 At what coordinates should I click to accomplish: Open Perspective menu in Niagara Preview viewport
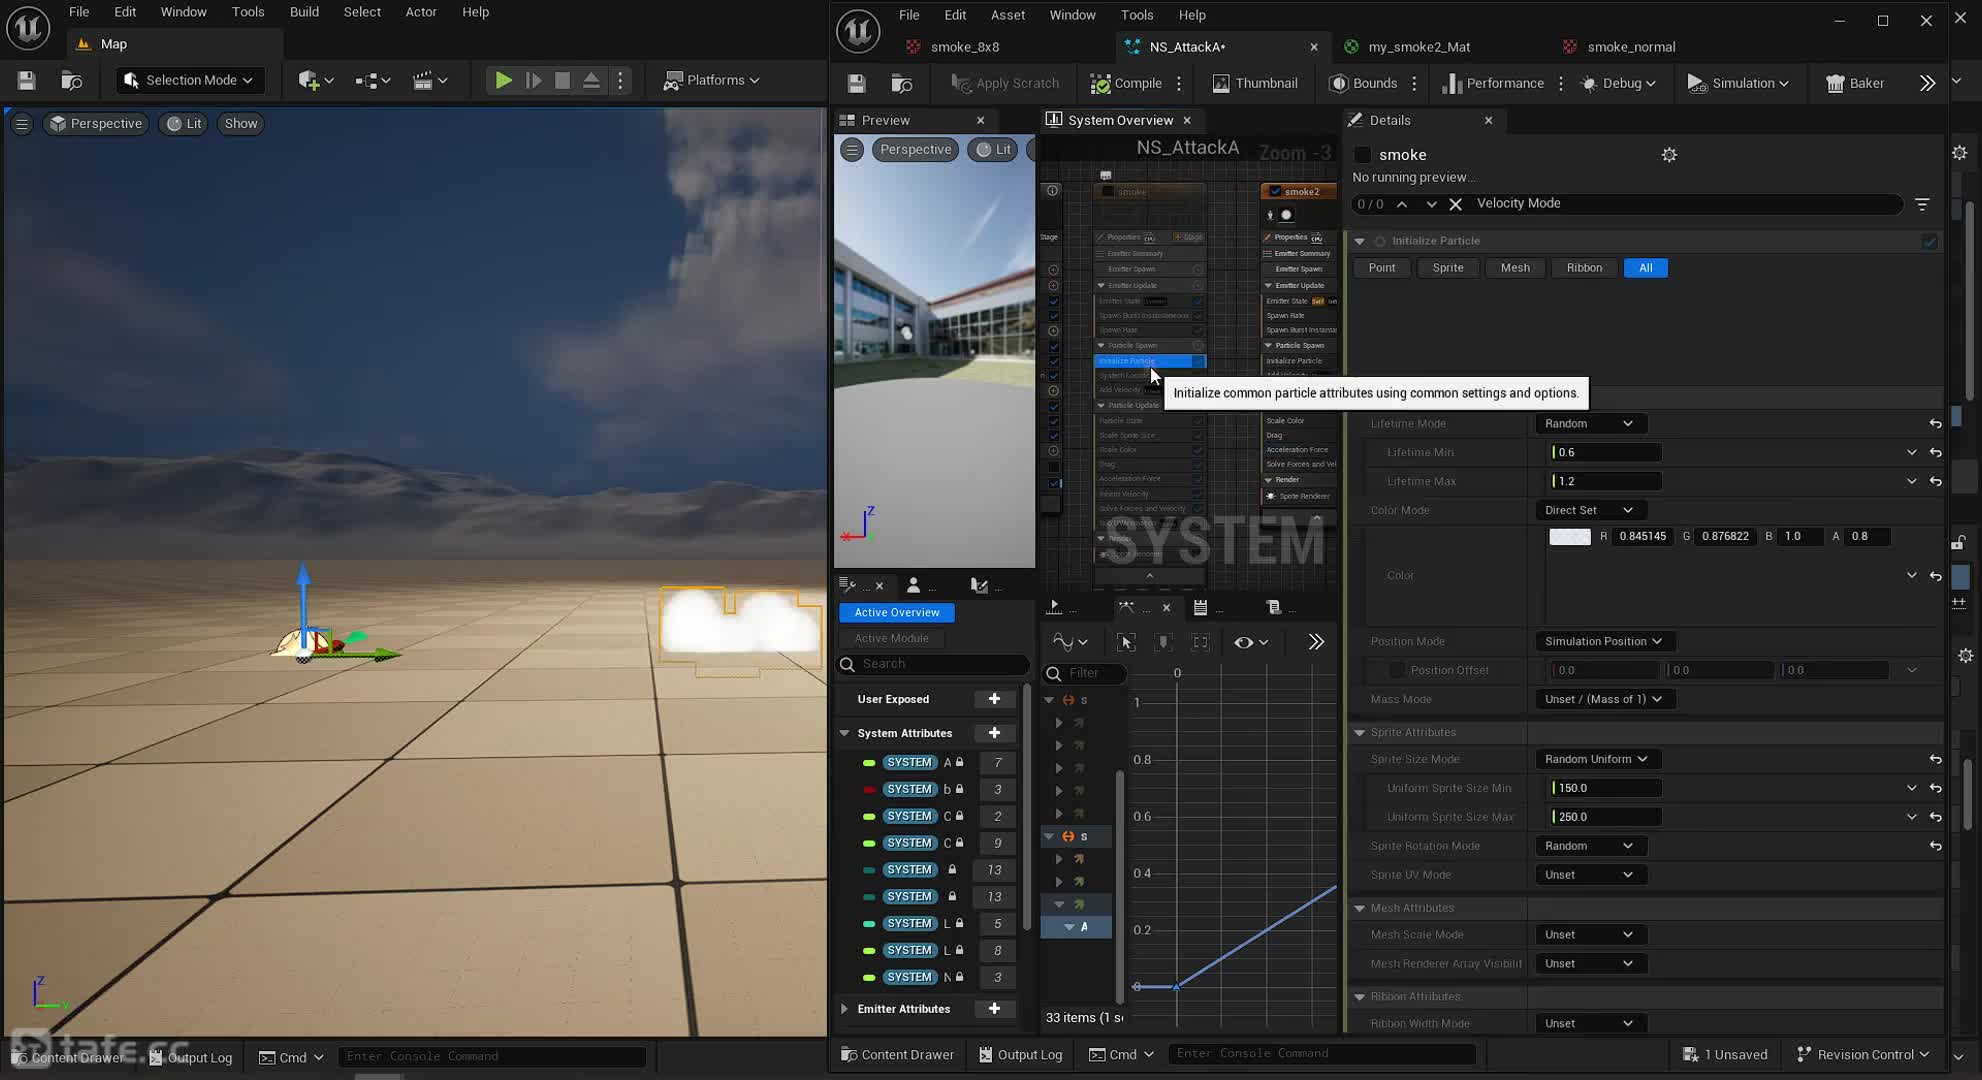(x=914, y=149)
